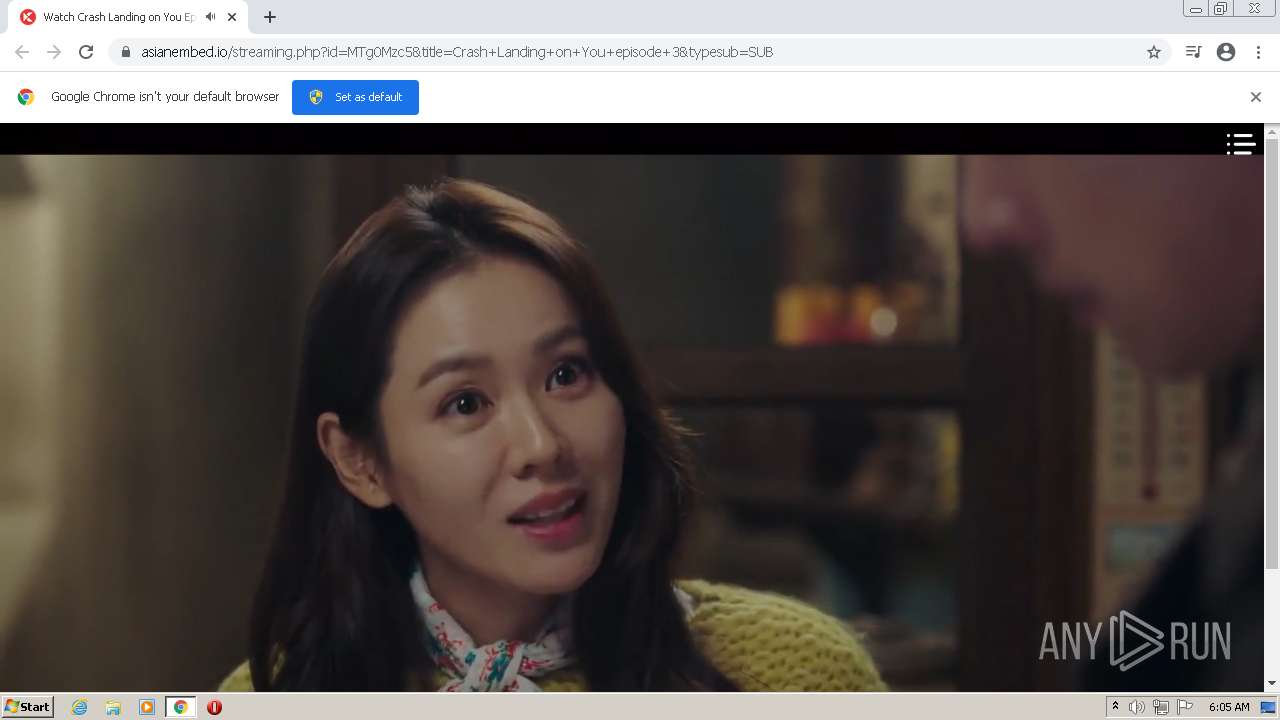Launch Internet Explorer from taskbar
Screen dimensions: 1280x720
[79, 707]
